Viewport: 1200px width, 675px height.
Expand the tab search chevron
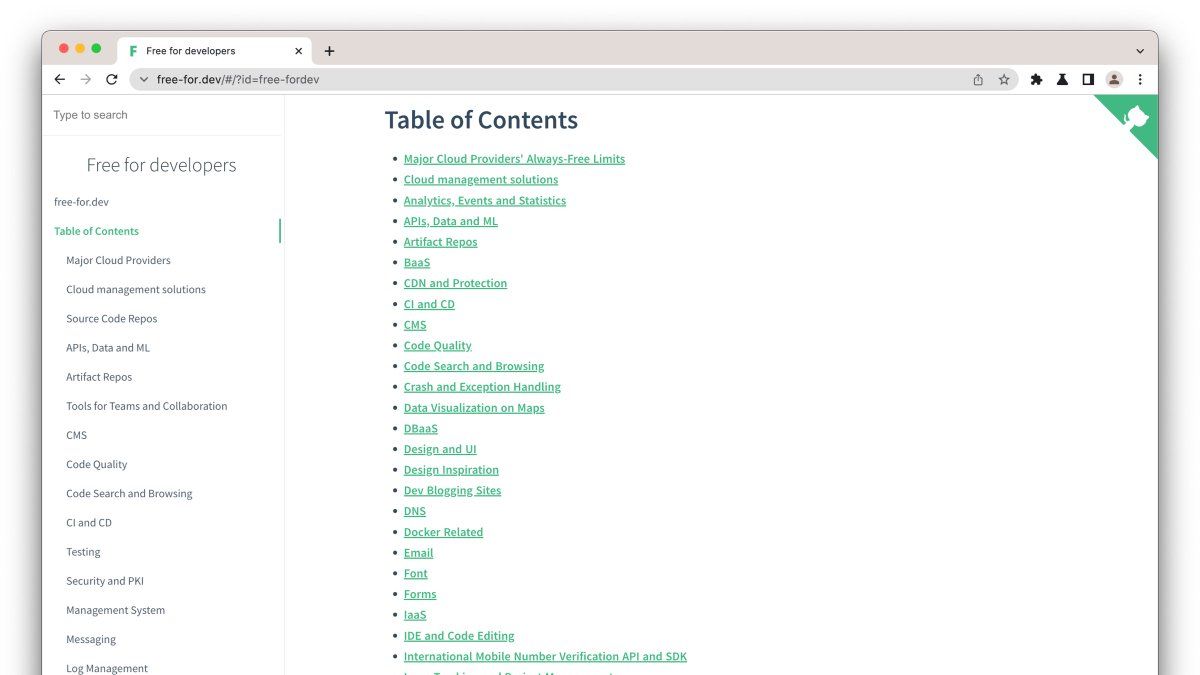pyautogui.click(x=1140, y=51)
